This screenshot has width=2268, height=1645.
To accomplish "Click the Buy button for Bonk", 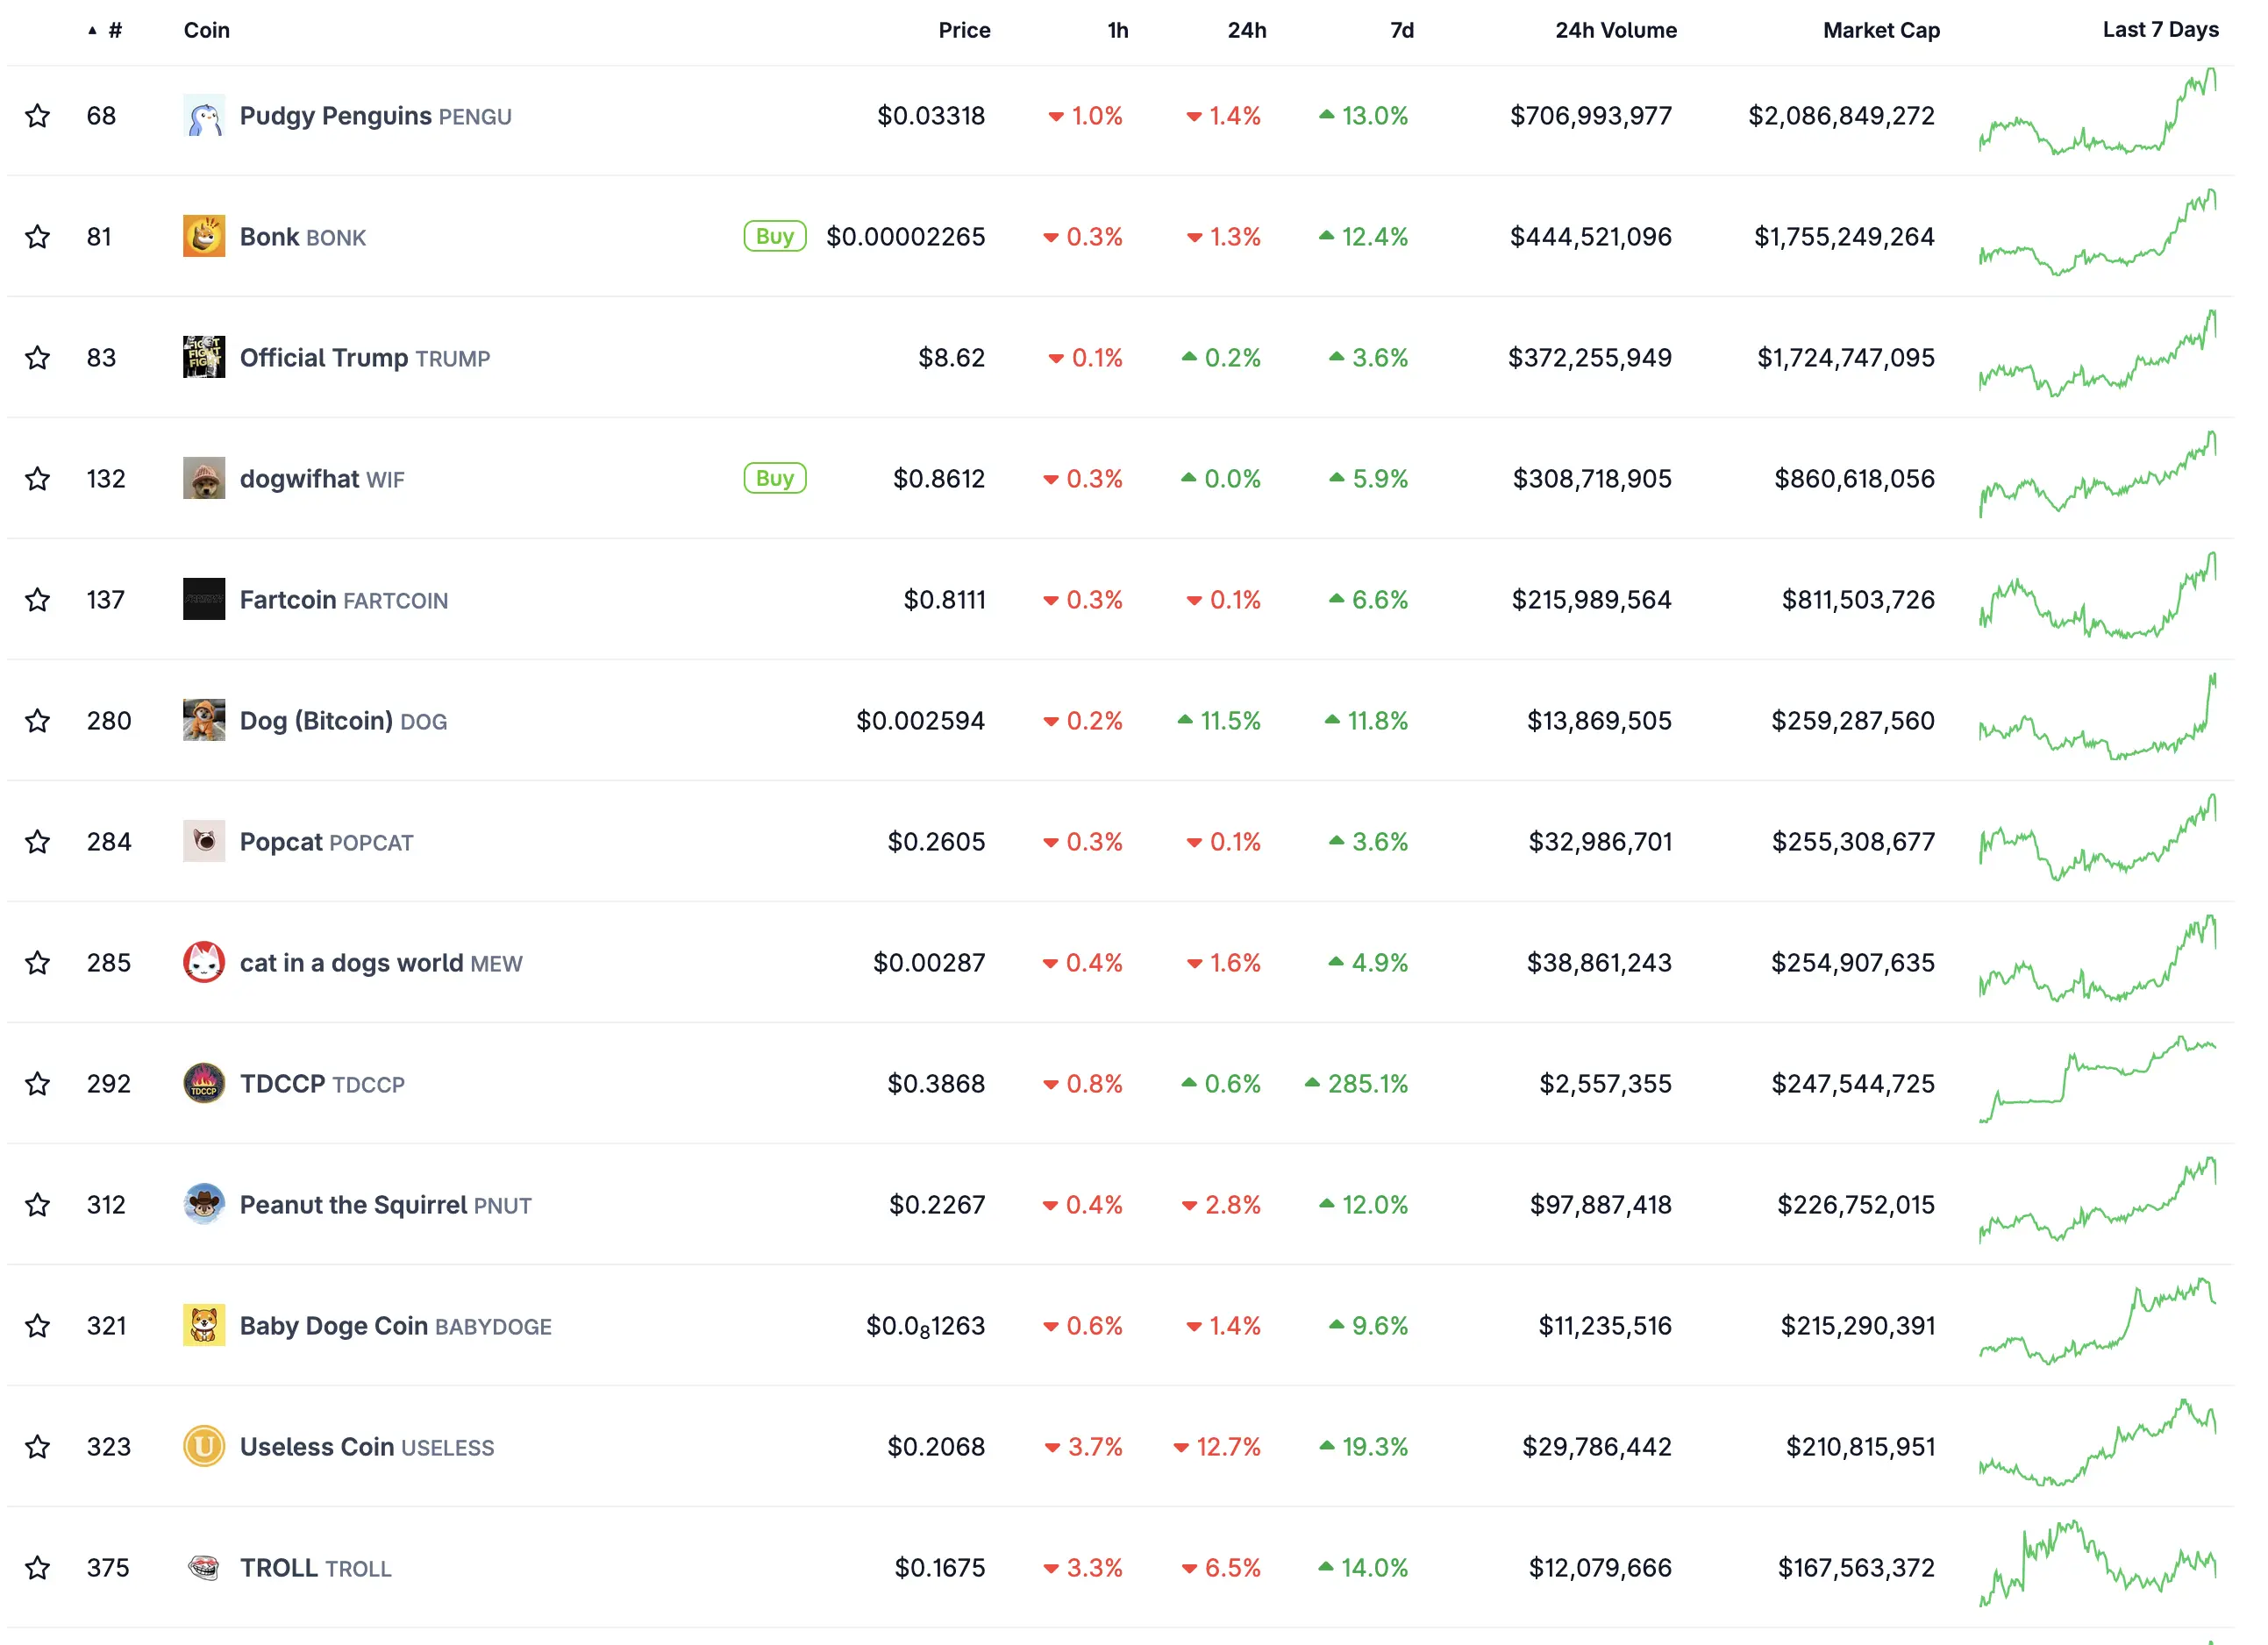I will [x=775, y=236].
